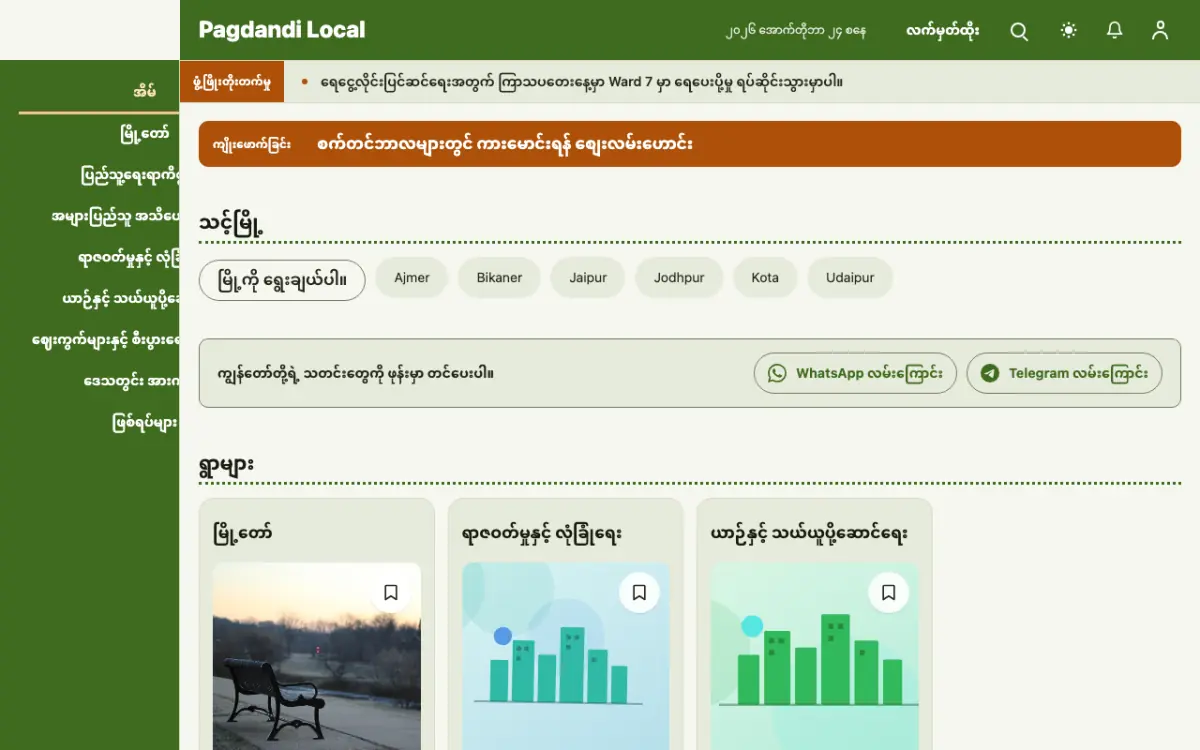The image size is (1200, 750).
Task: Select the Bikaner city chip
Action: (499, 278)
